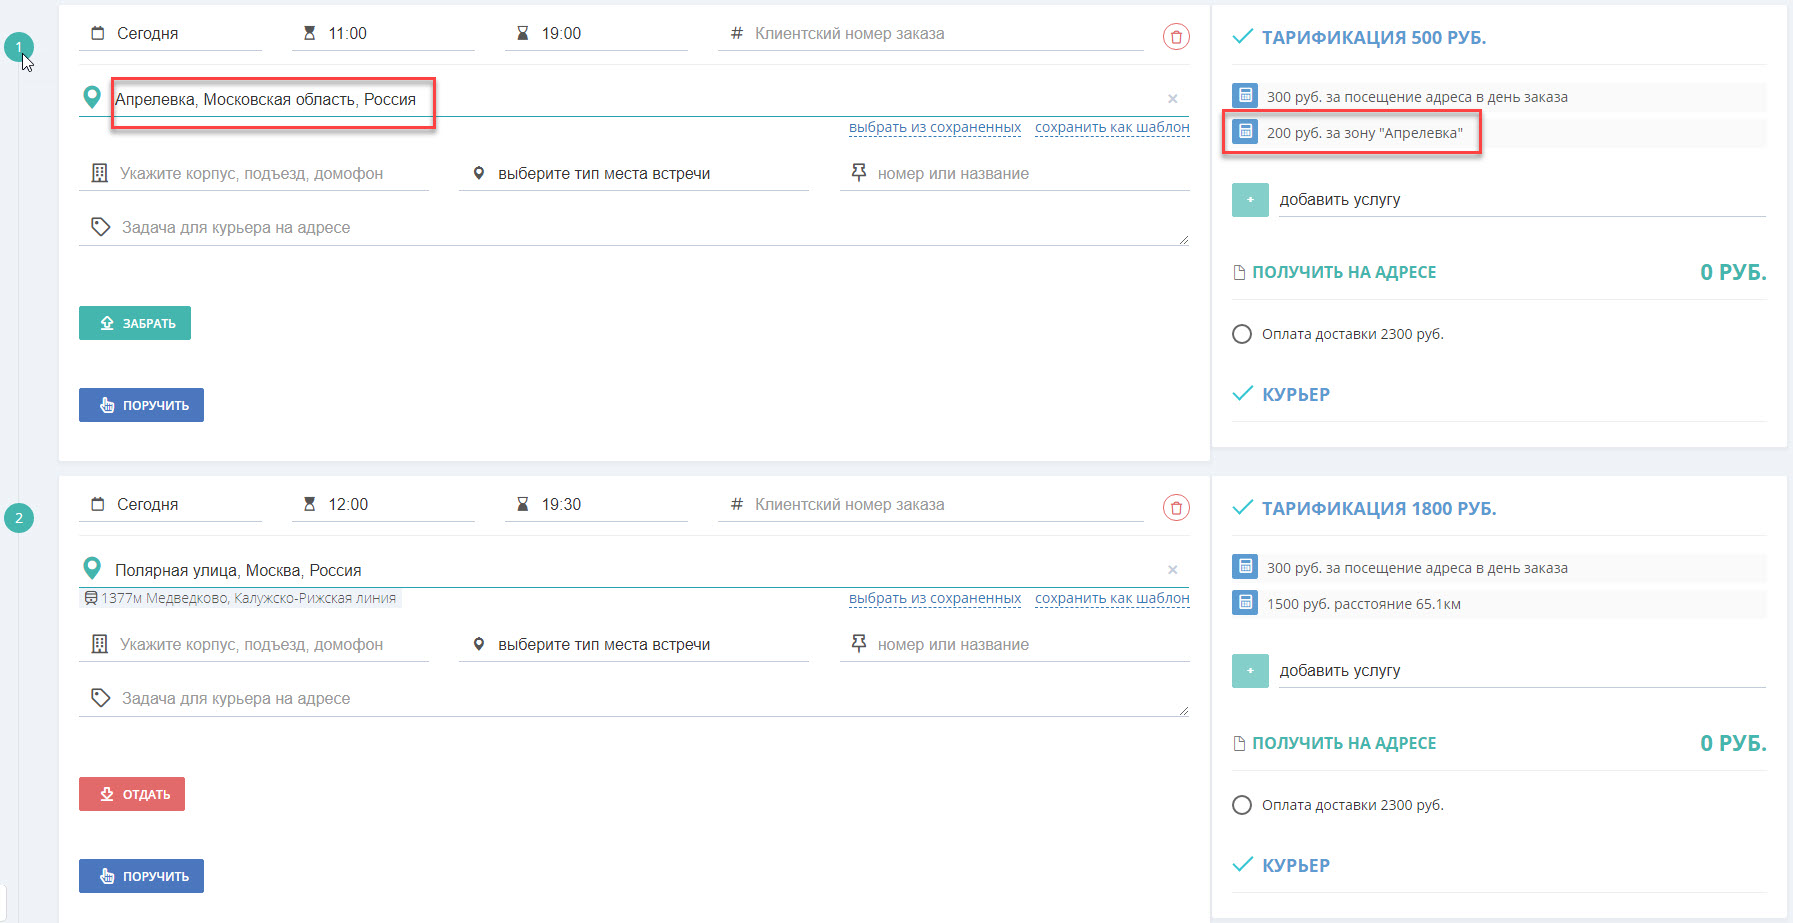This screenshot has height=923, width=1793.
Task: Clear the Полярная улица address with the x icon
Action: (x=1173, y=570)
